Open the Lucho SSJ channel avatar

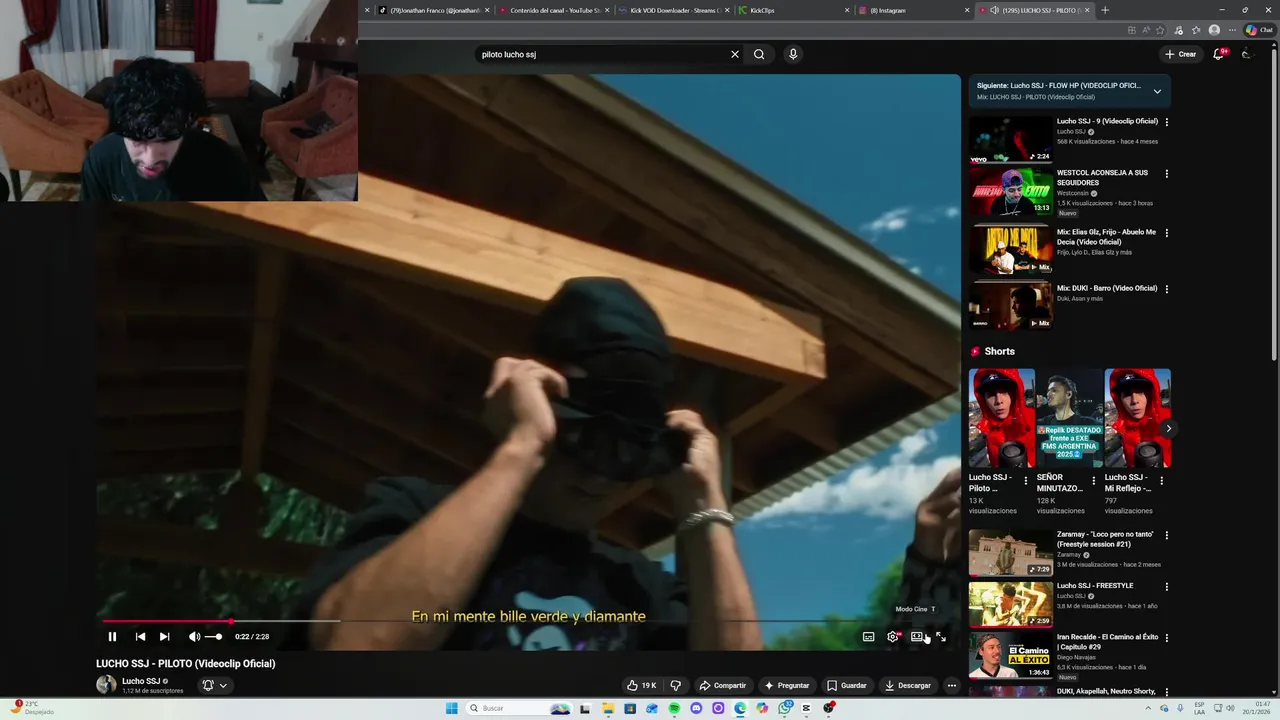point(106,685)
